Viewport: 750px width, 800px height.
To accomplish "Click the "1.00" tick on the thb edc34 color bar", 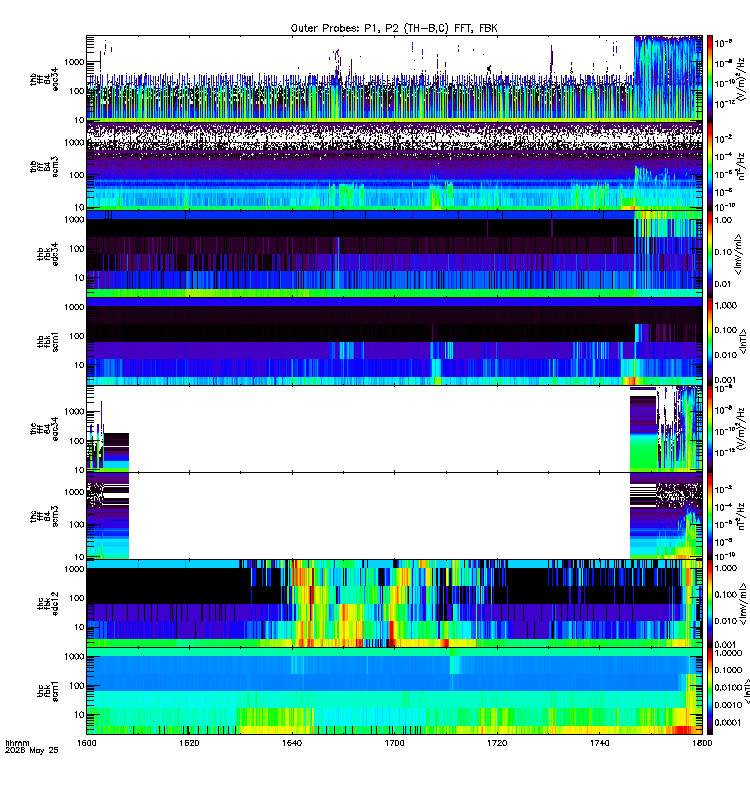I will pos(723,220).
